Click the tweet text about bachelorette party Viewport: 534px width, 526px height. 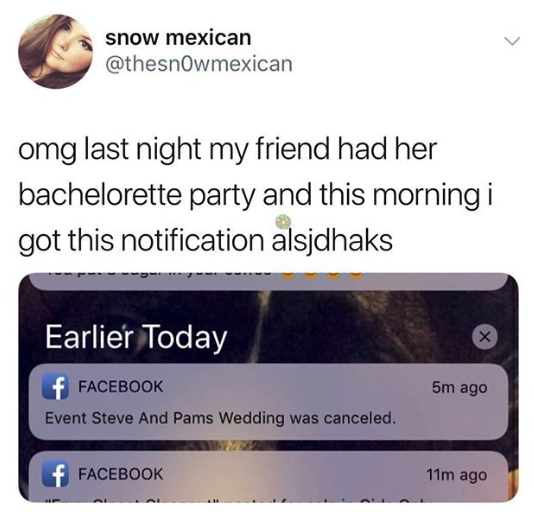pyautogui.click(x=255, y=194)
